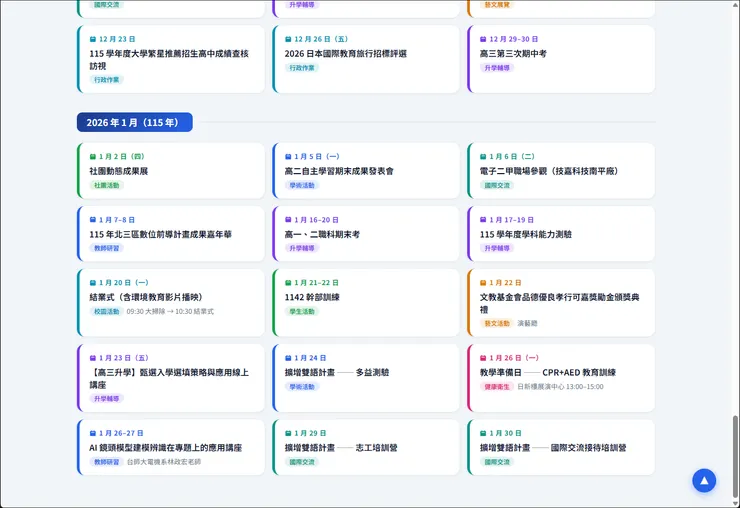The image size is (740, 508).
Task: Open 高二自主學習期末成果發表會 event title
Action: [339, 171]
